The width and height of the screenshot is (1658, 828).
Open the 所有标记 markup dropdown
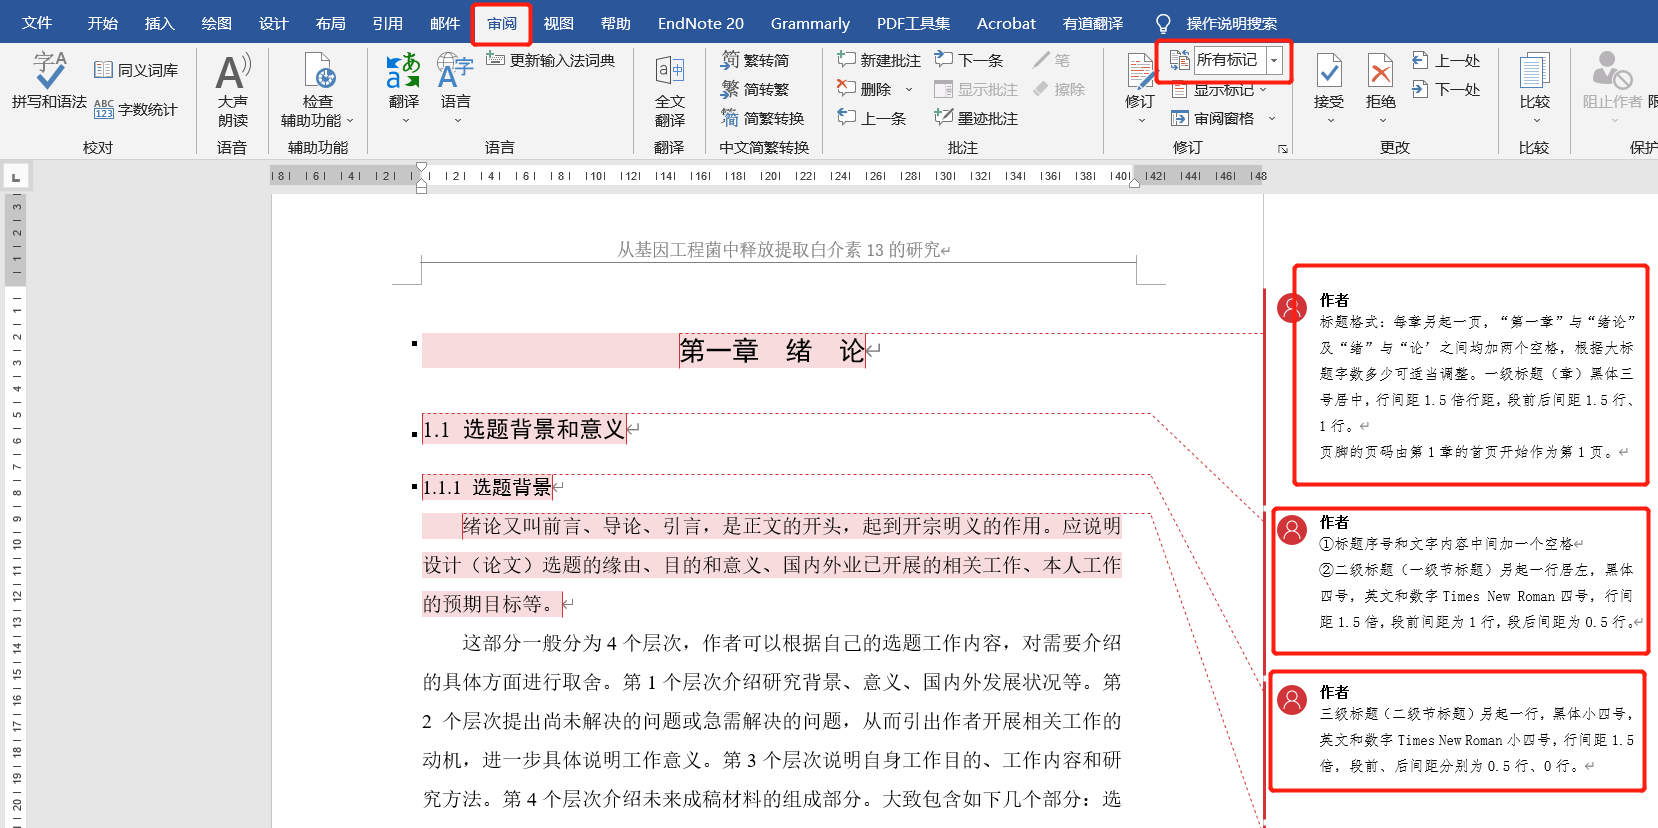coord(1274,60)
